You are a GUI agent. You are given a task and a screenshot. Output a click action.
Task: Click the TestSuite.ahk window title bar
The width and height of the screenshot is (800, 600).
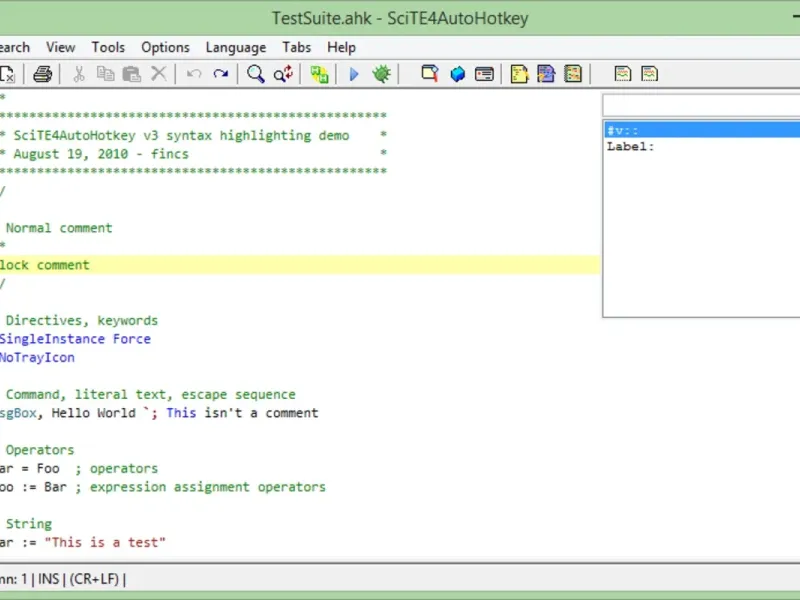pos(400,18)
